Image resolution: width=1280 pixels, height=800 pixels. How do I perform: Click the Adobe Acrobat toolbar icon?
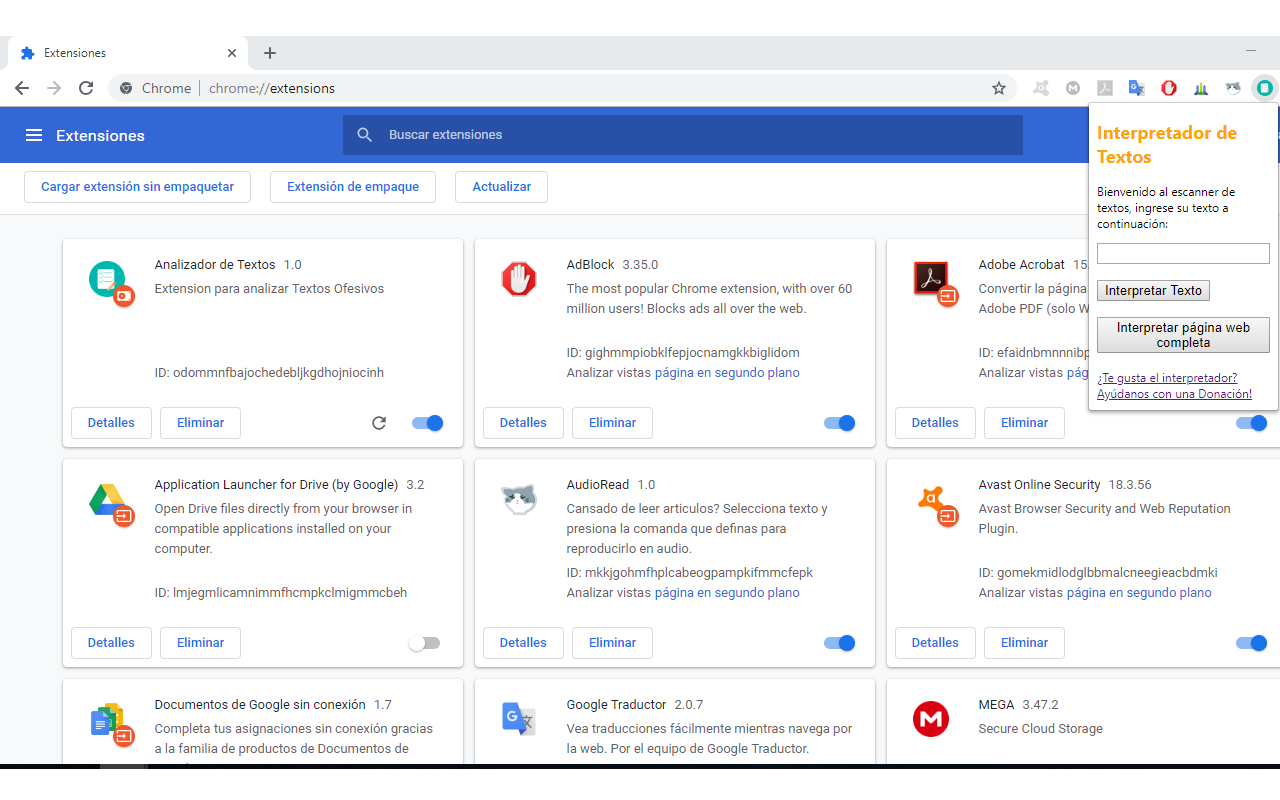(1103, 88)
